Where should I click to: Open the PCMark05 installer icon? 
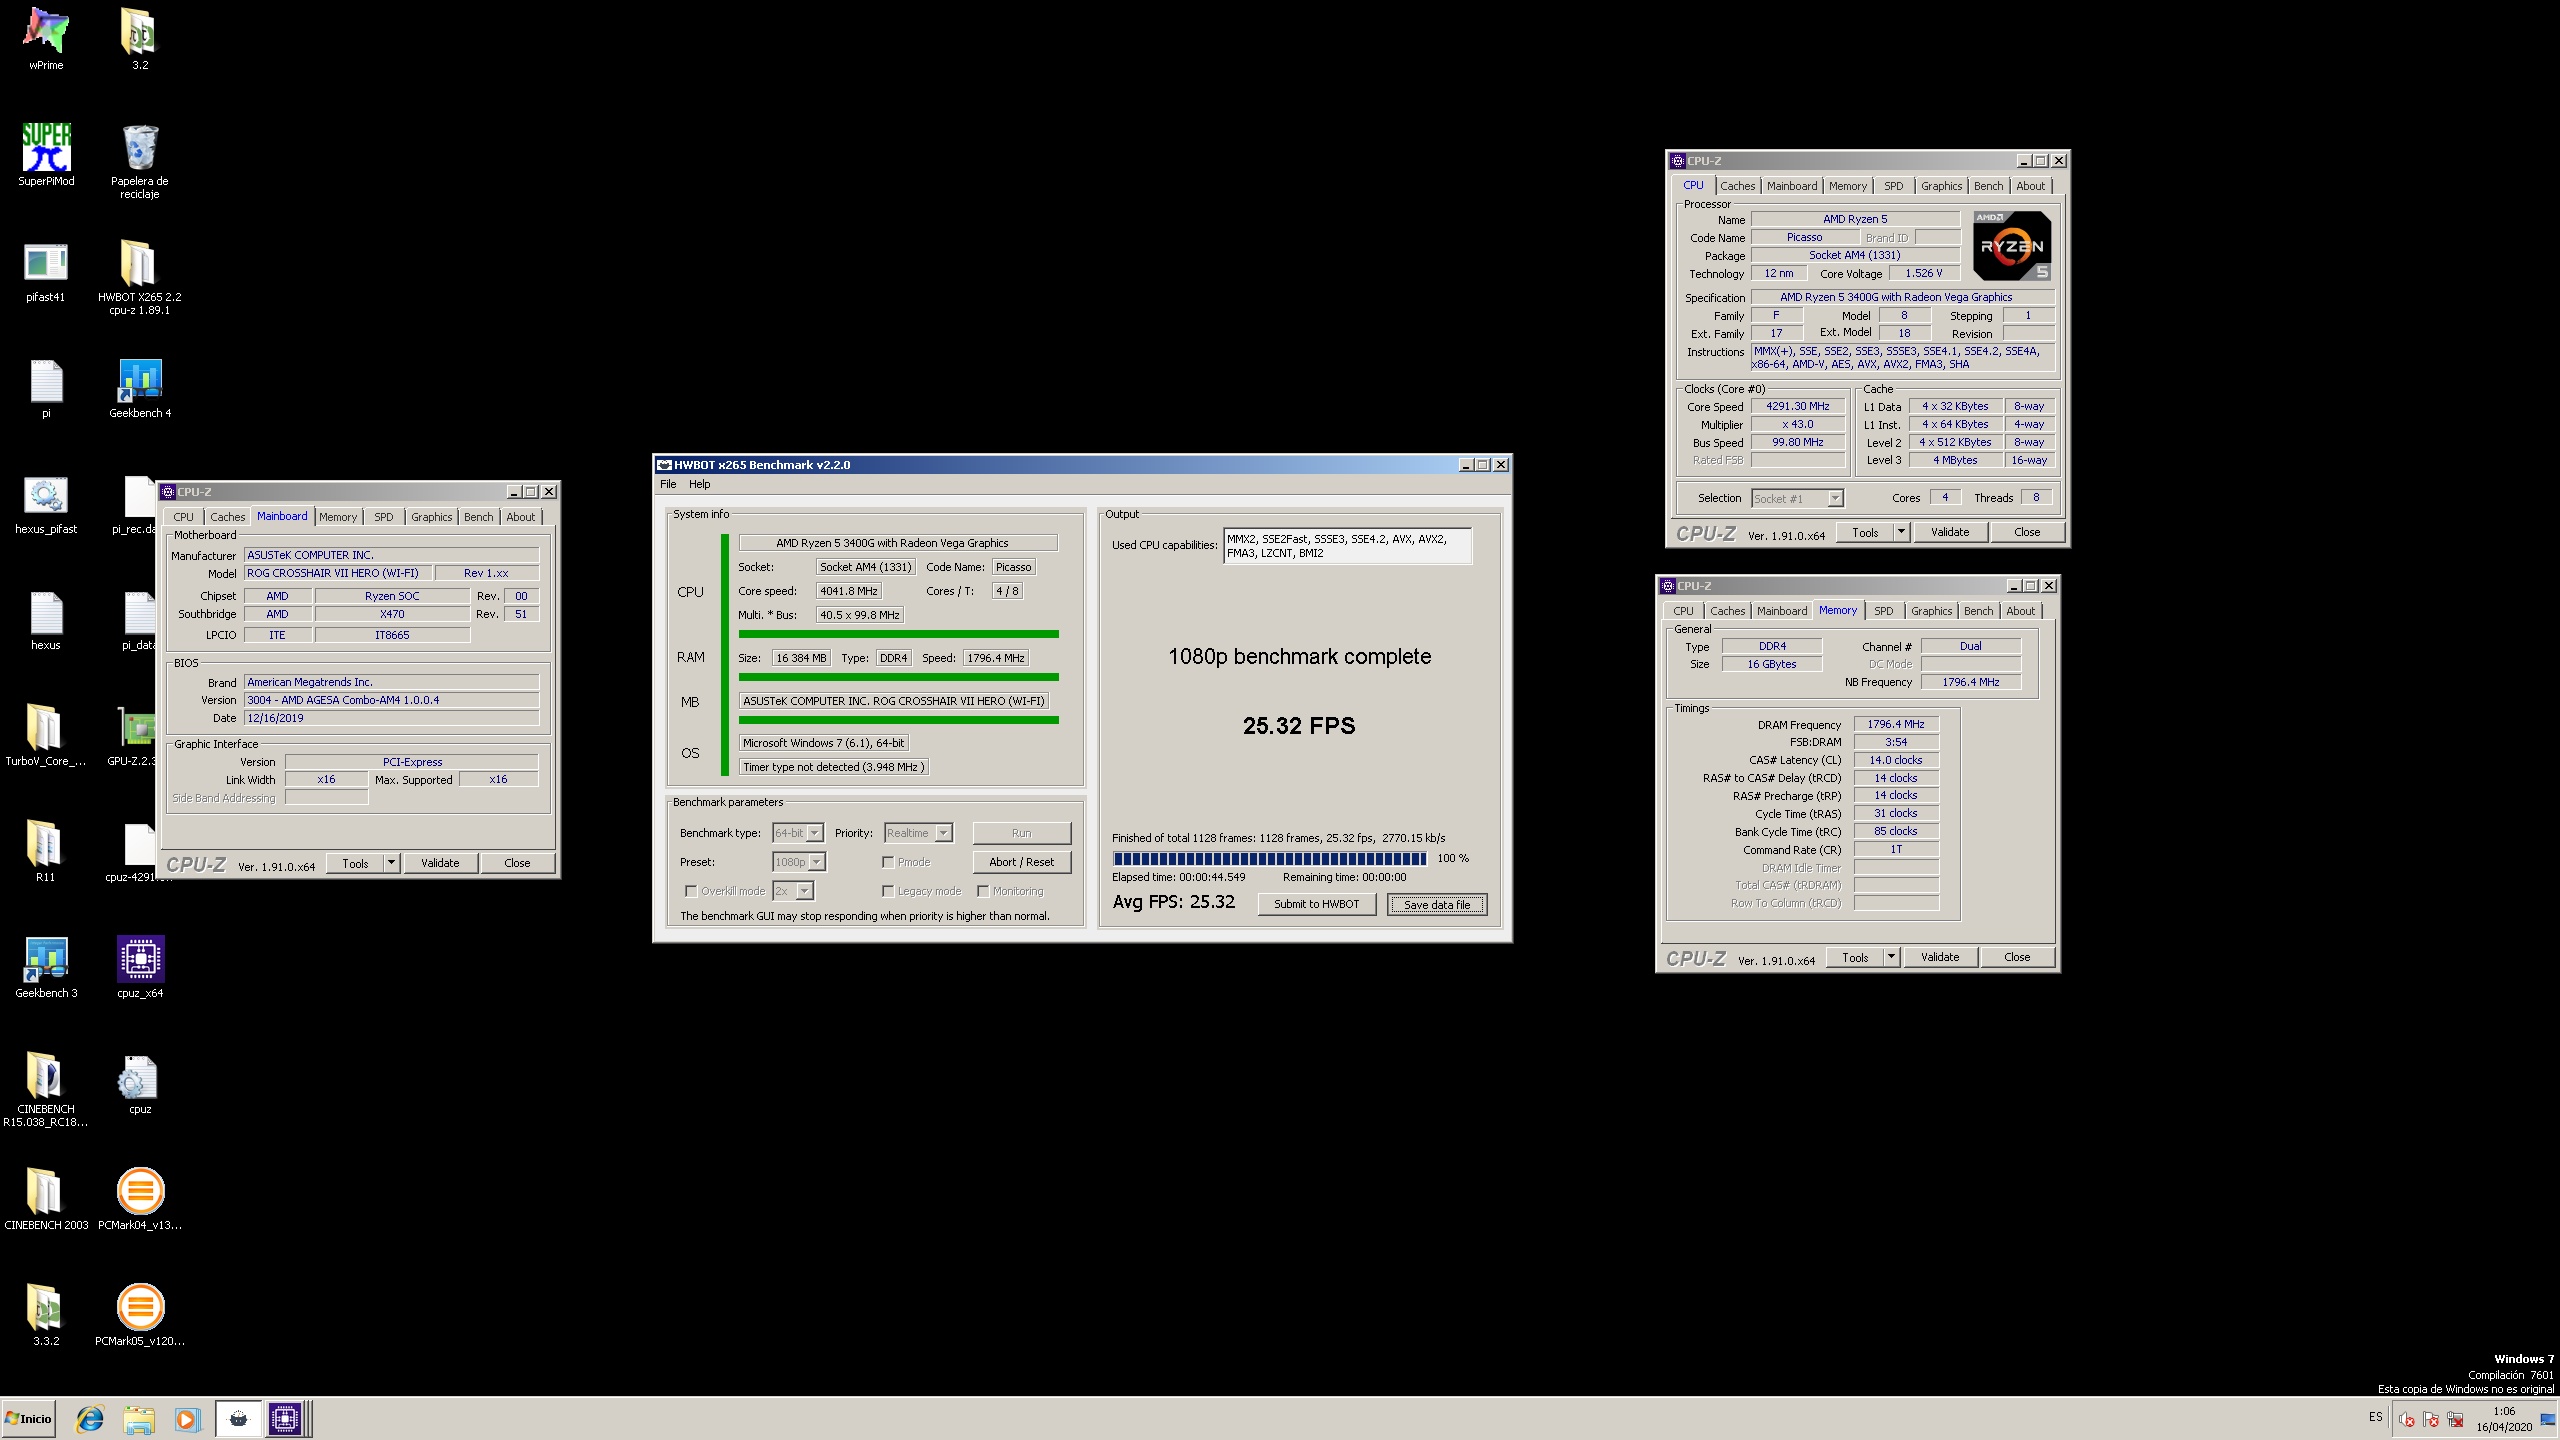pos(140,1315)
